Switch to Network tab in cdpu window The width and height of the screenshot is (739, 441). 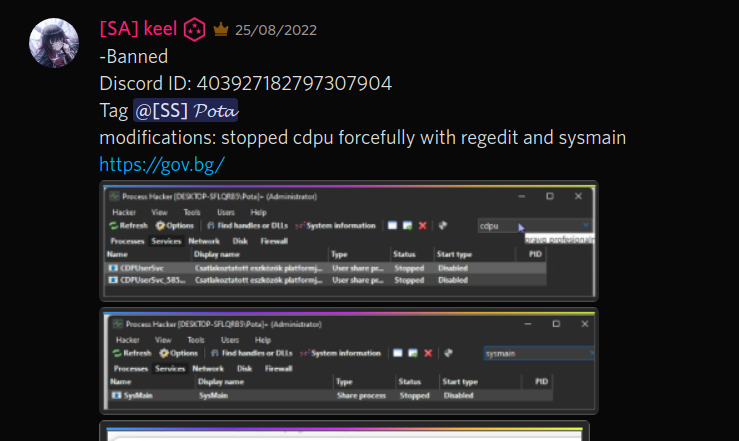[204, 241]
